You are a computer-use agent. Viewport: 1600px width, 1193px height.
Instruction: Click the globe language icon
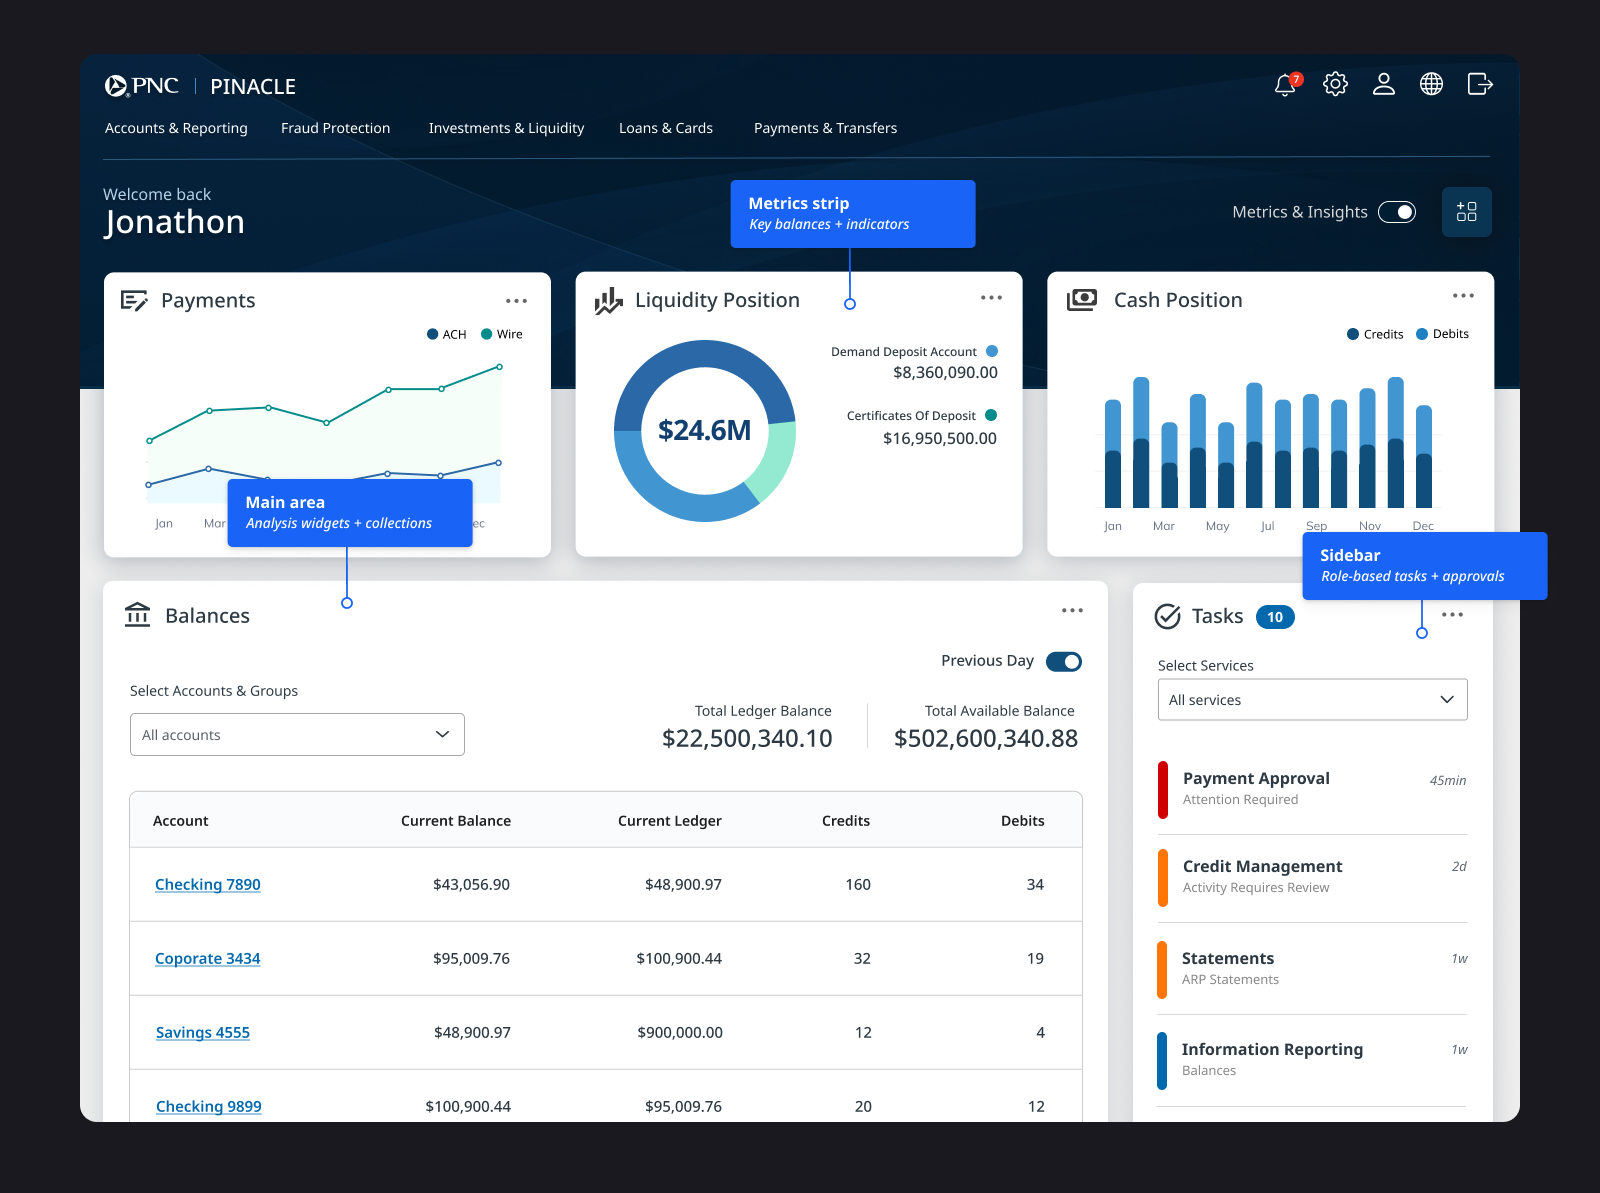pos(1431,84)
